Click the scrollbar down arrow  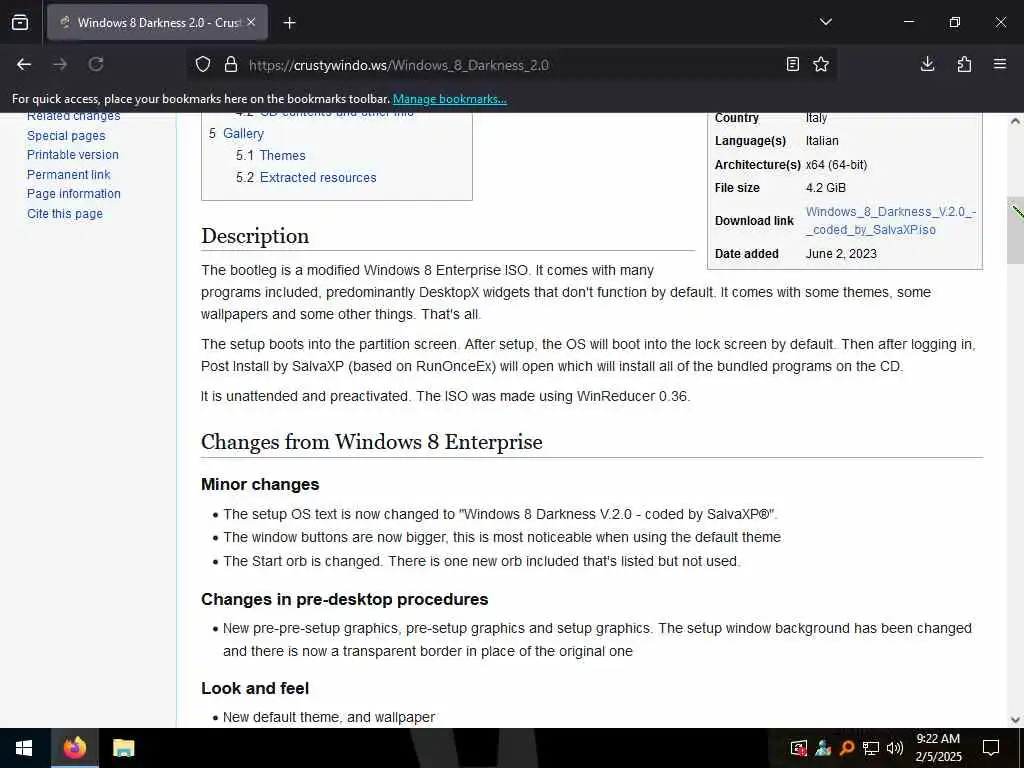(1015, 720)
